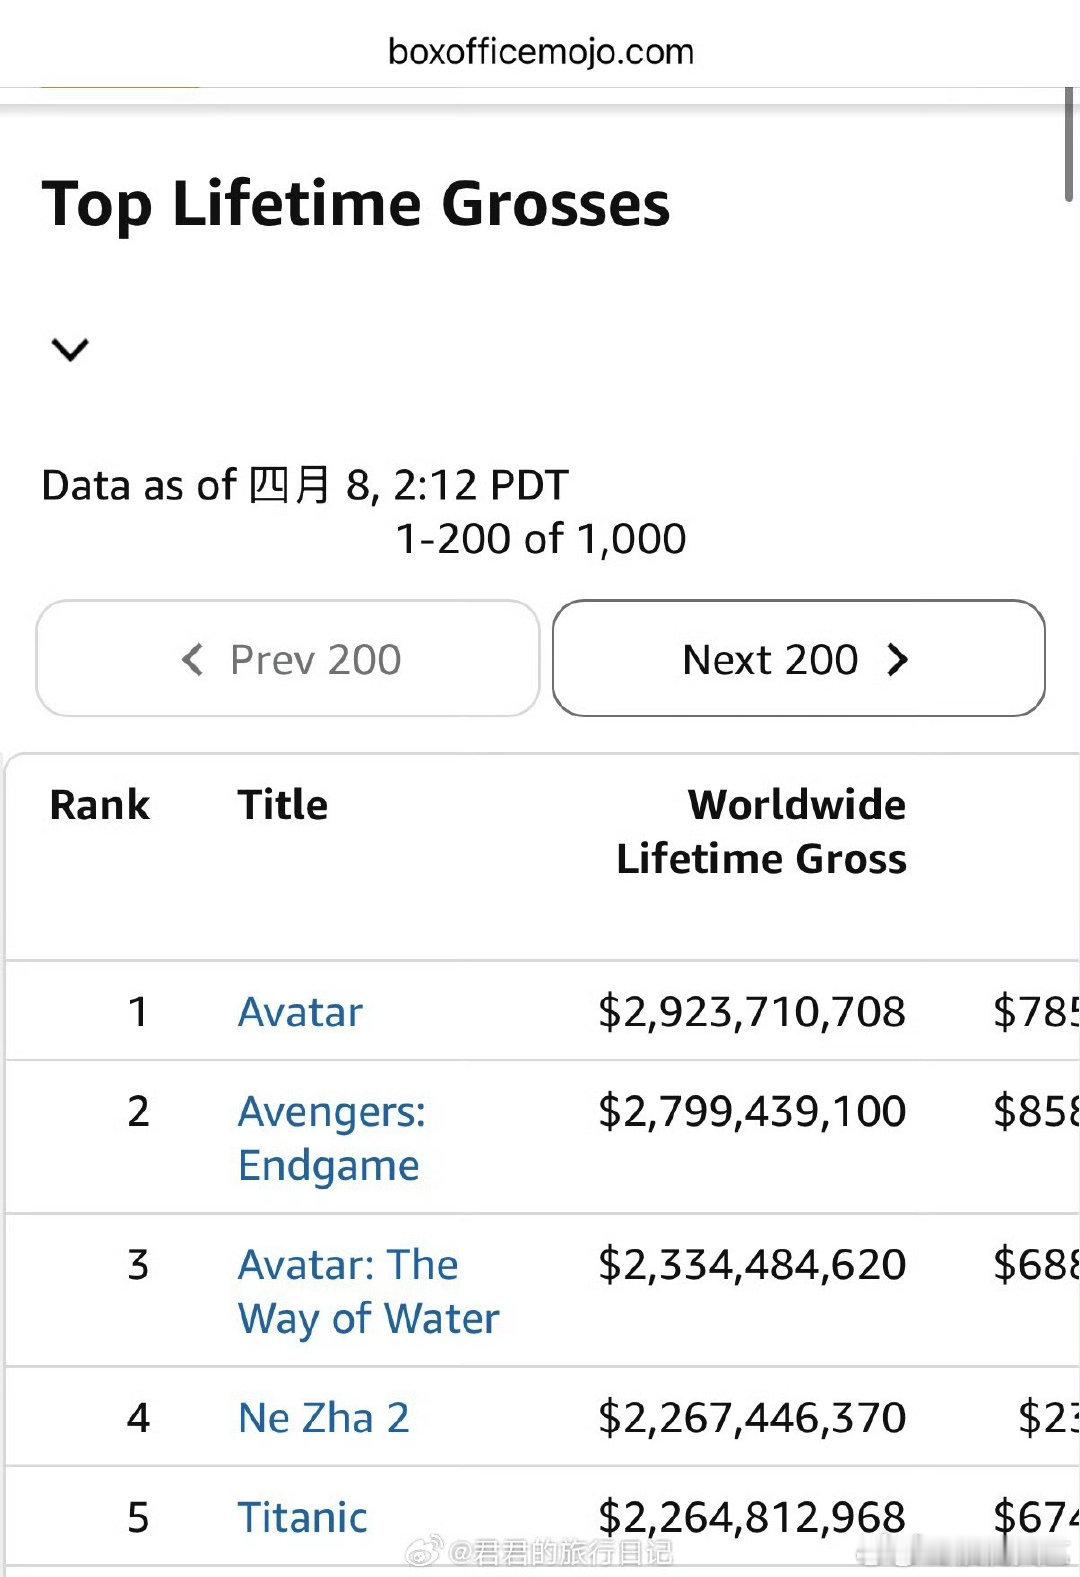Tap the boxofficemojo.com address bar
The image size is (1080, 1577).
click(540, 51)
